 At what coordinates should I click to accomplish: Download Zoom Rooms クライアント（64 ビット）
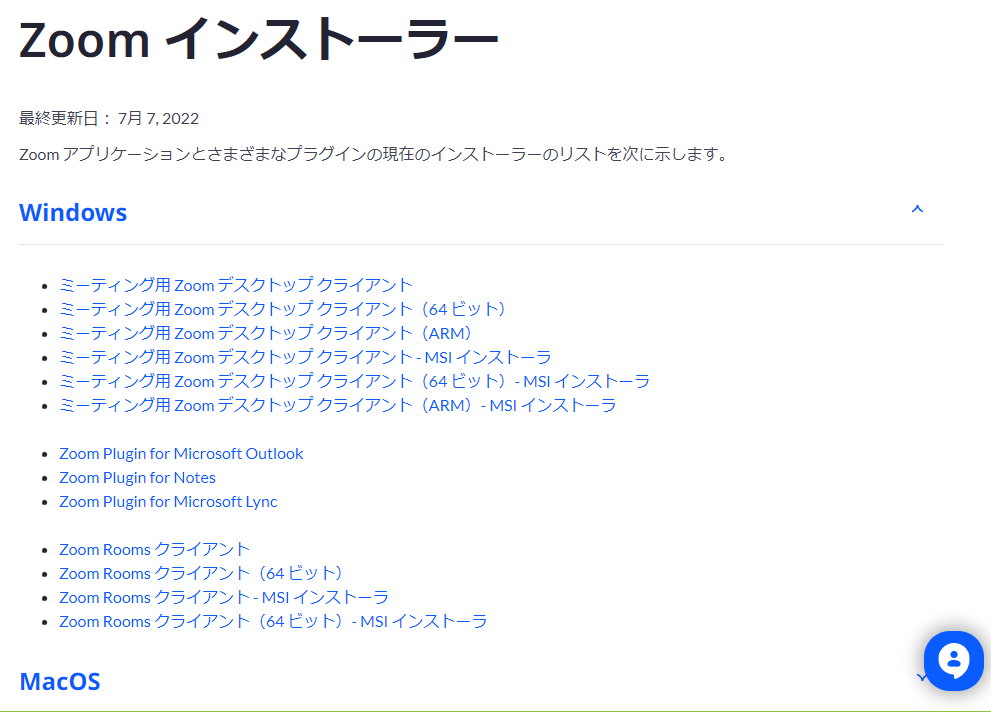point(200,573)
